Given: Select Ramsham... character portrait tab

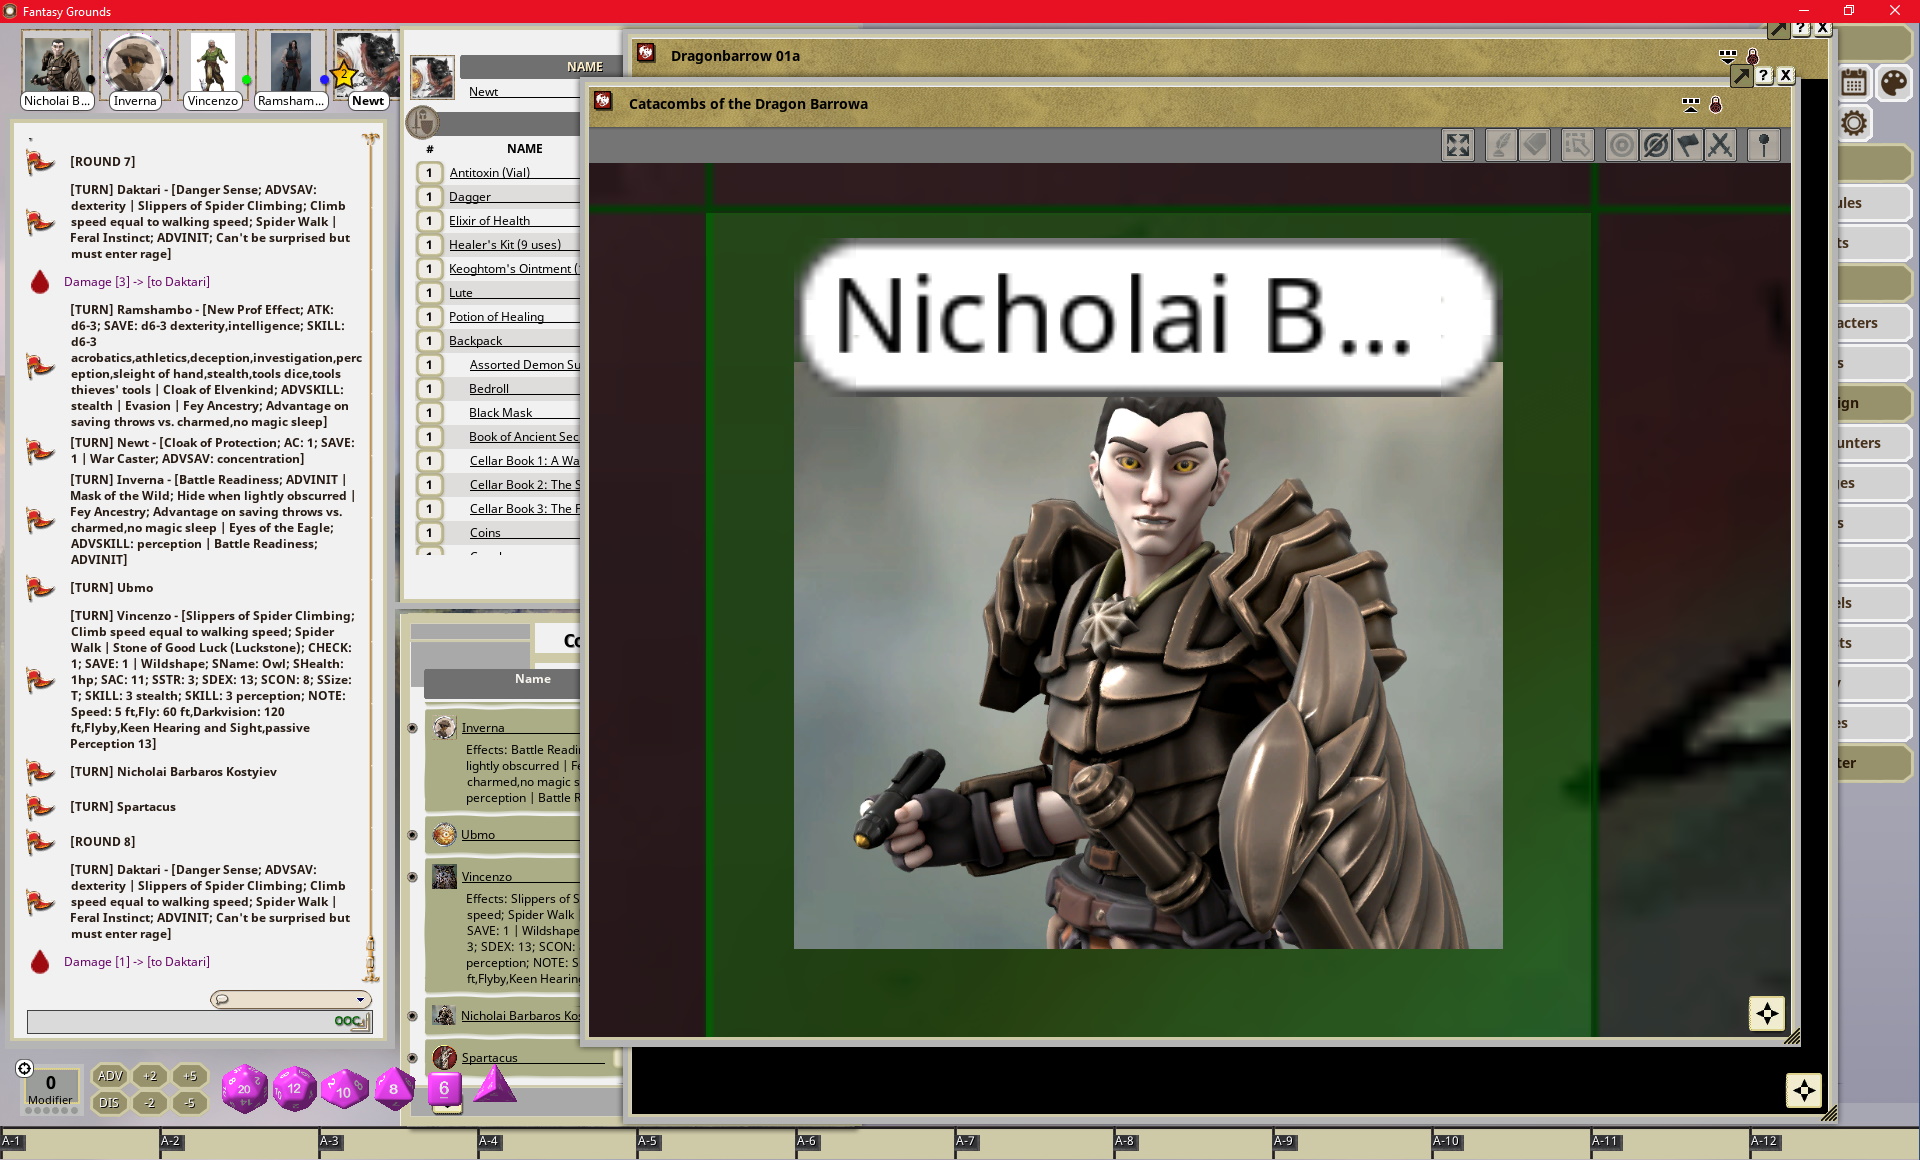Looking at the screenshot, I should pos(290,69).
